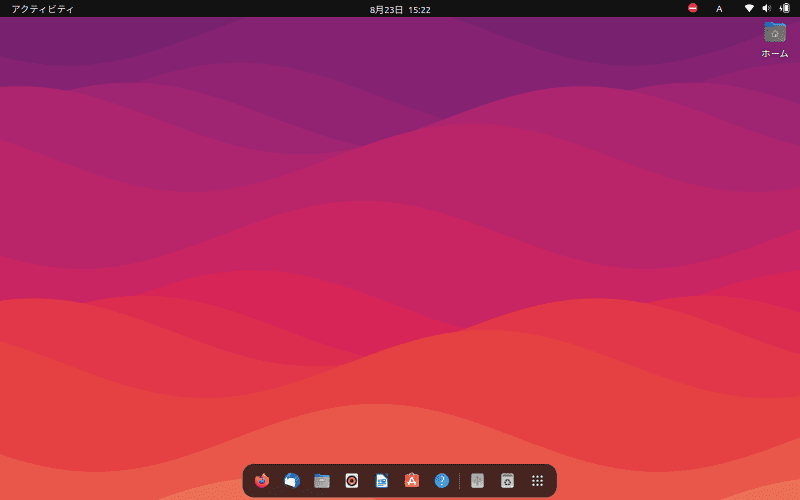Click the red no-entry status indicator
The width and height of the screenshot is (800, 500).
point(692,8)
